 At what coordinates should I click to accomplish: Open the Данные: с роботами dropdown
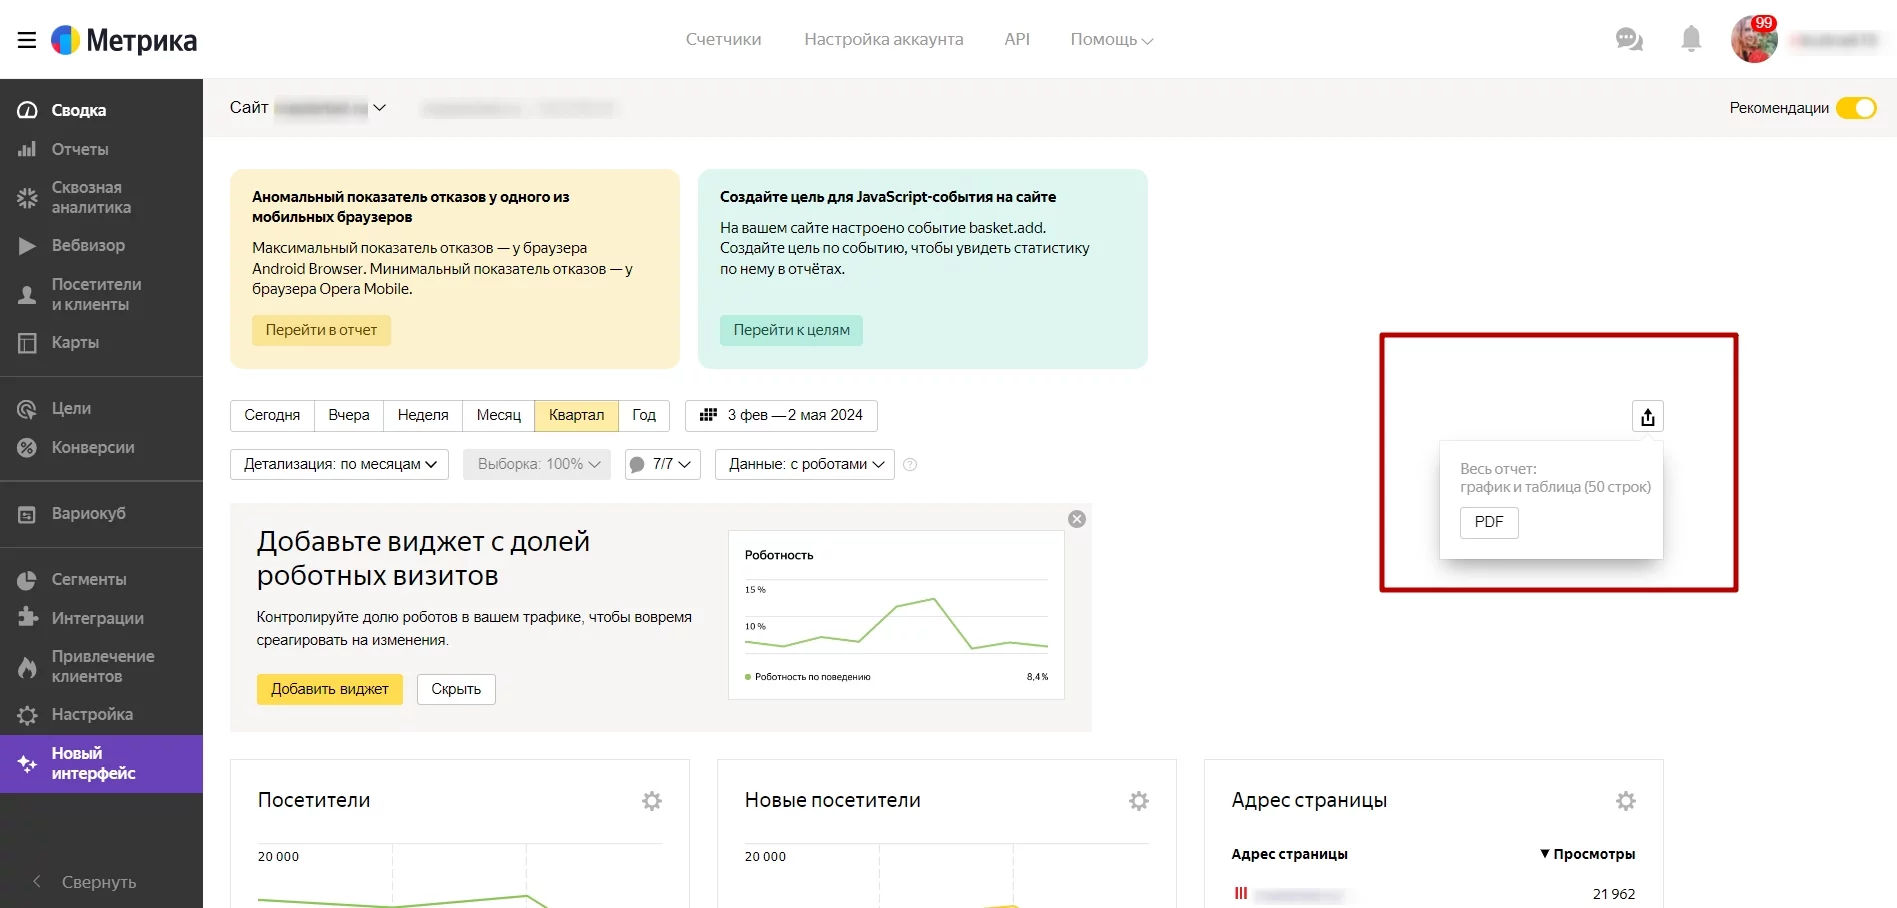click(x=805, y=464)
